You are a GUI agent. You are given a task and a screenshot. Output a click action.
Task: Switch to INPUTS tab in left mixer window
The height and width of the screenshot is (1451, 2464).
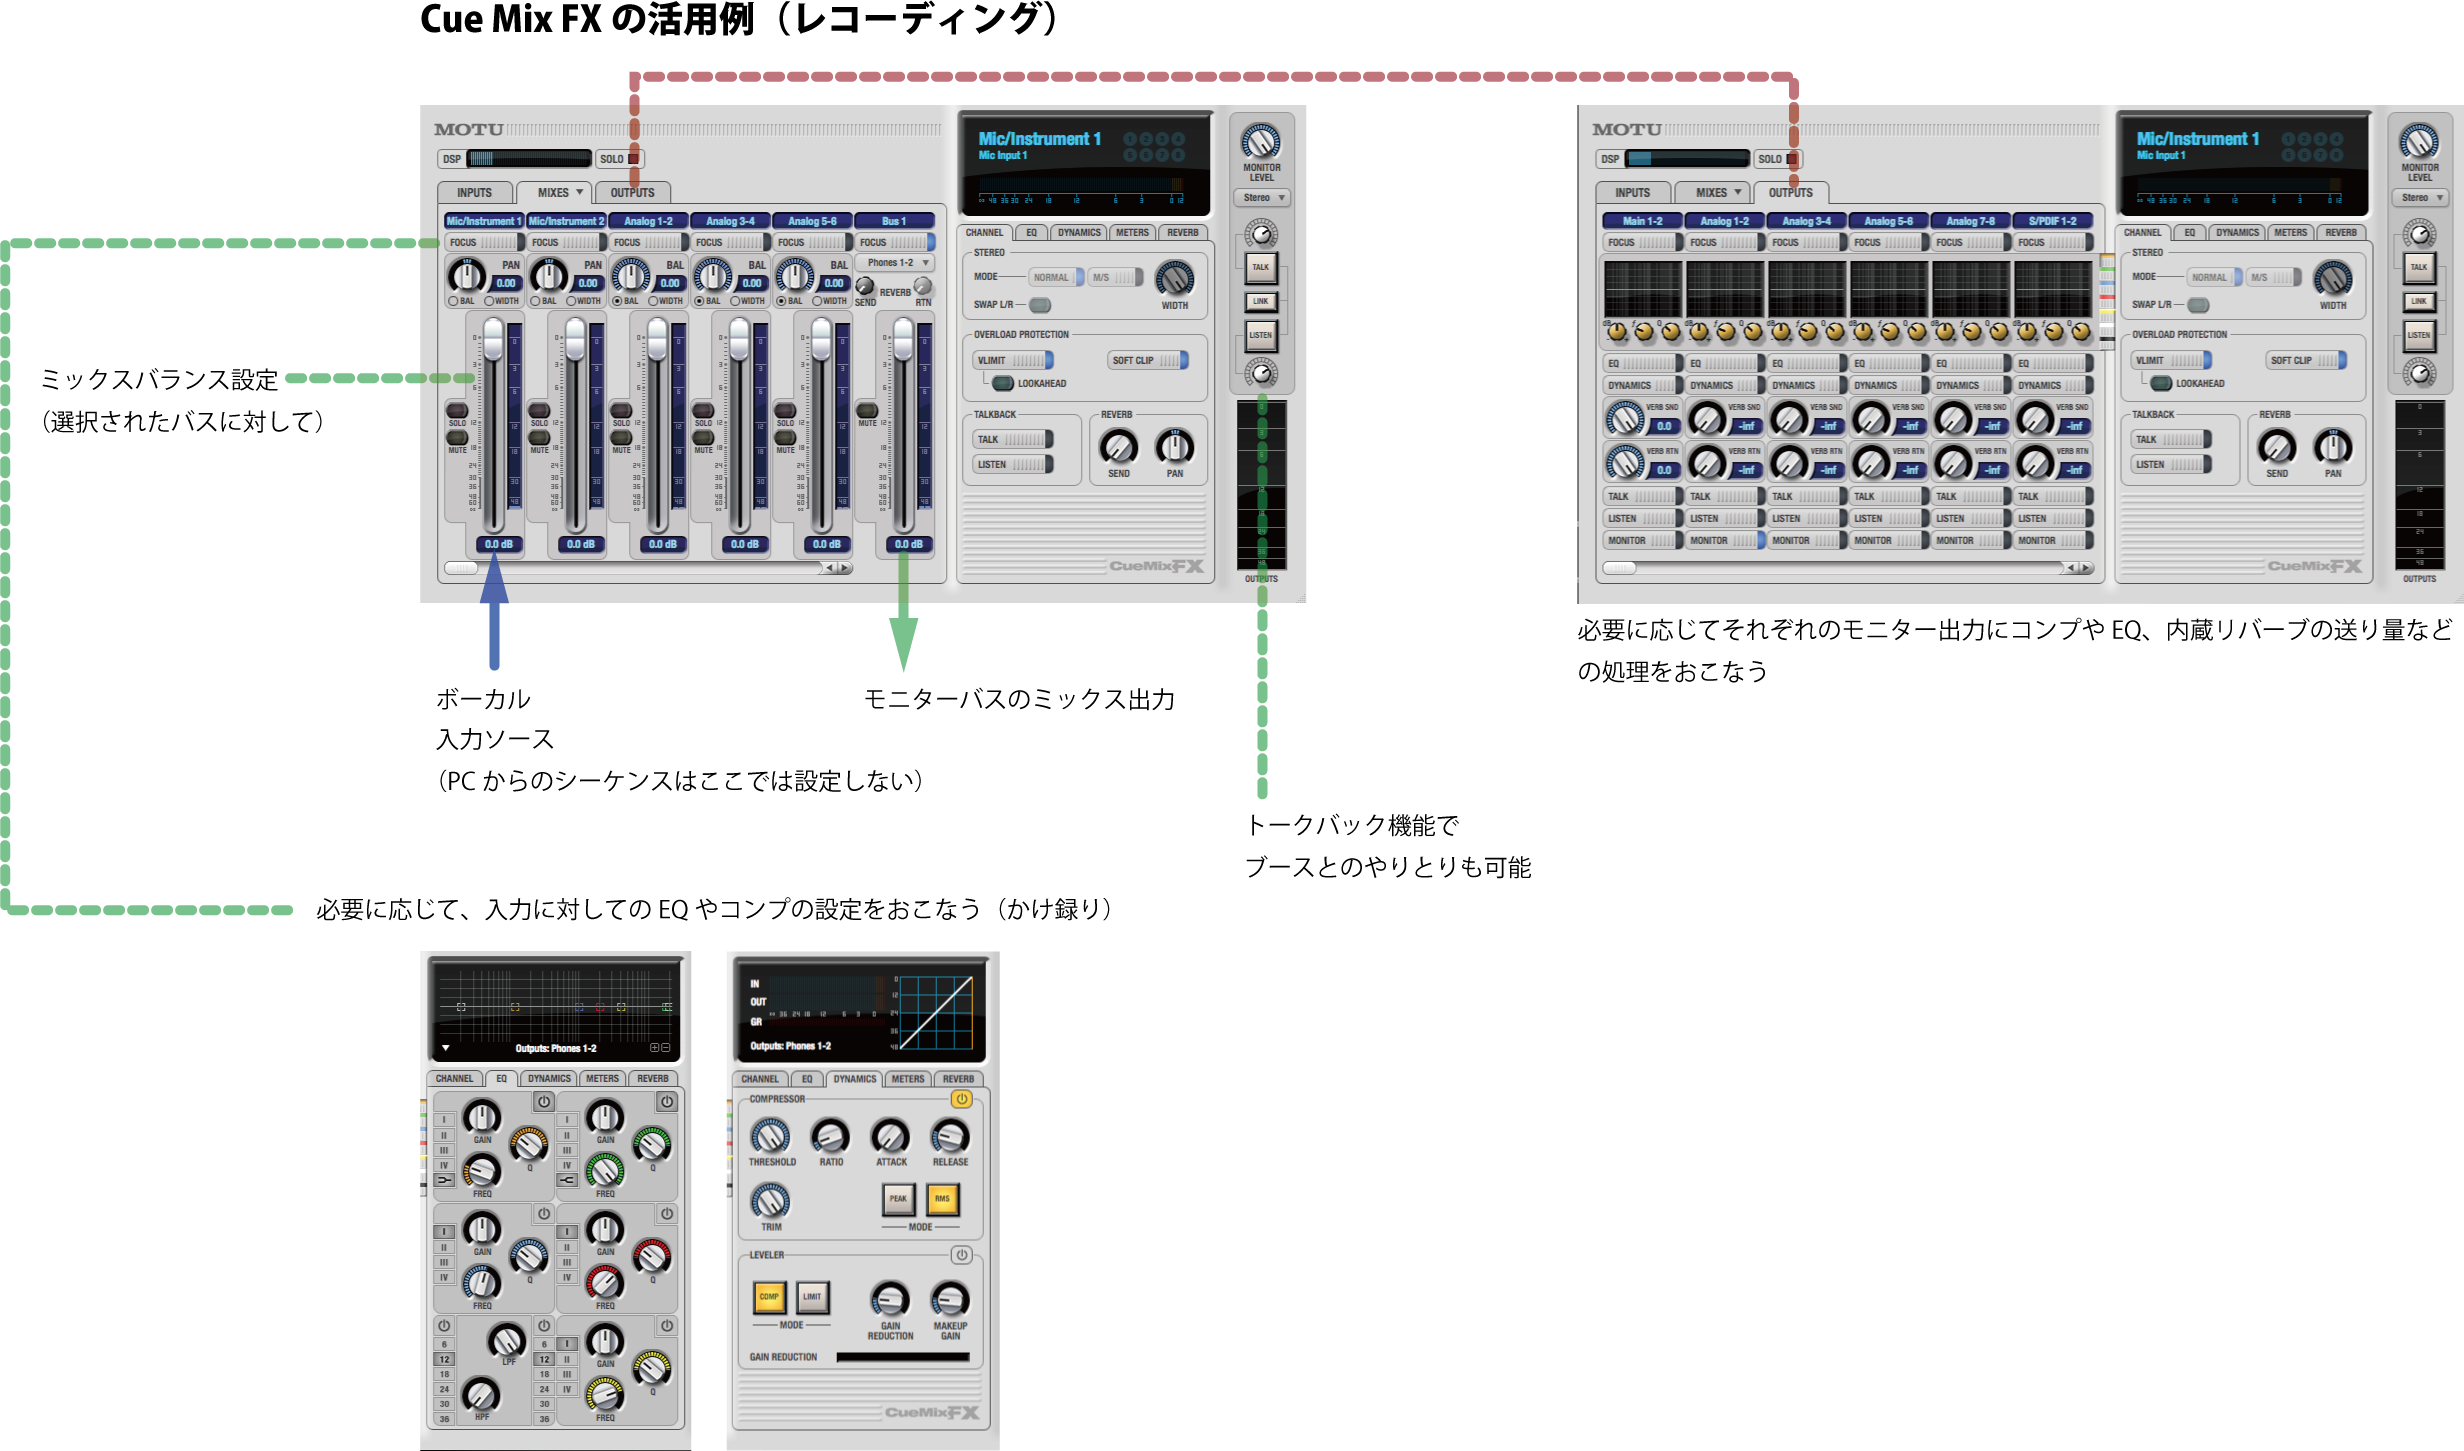tap(475, 192)
